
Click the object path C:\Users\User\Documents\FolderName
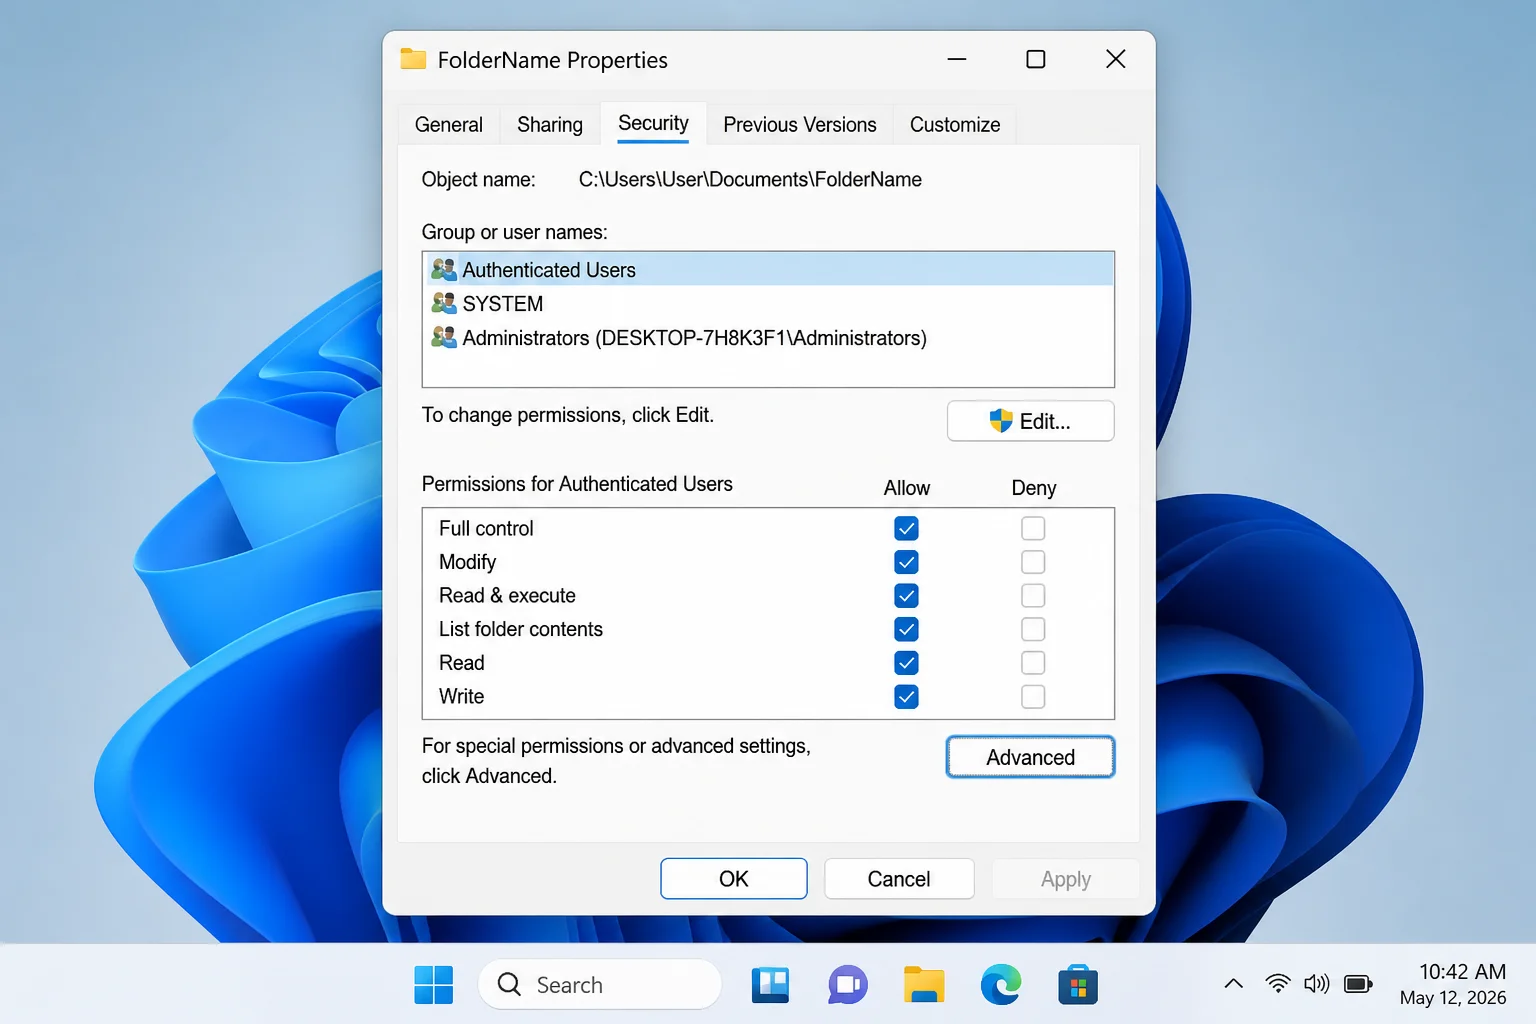tap(750, 179)
